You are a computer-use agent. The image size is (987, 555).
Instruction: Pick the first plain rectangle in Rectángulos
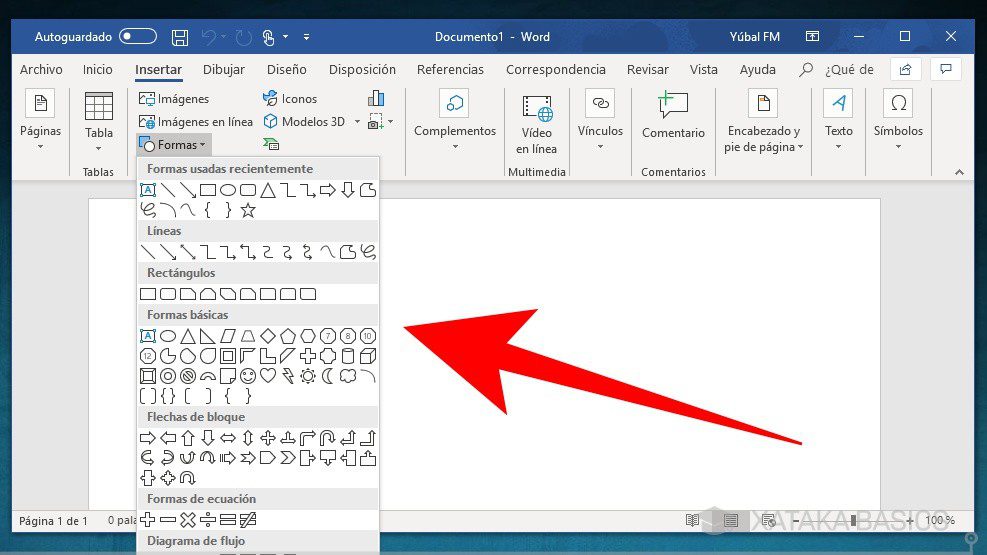pyautogui.click(x=148, y=294)
